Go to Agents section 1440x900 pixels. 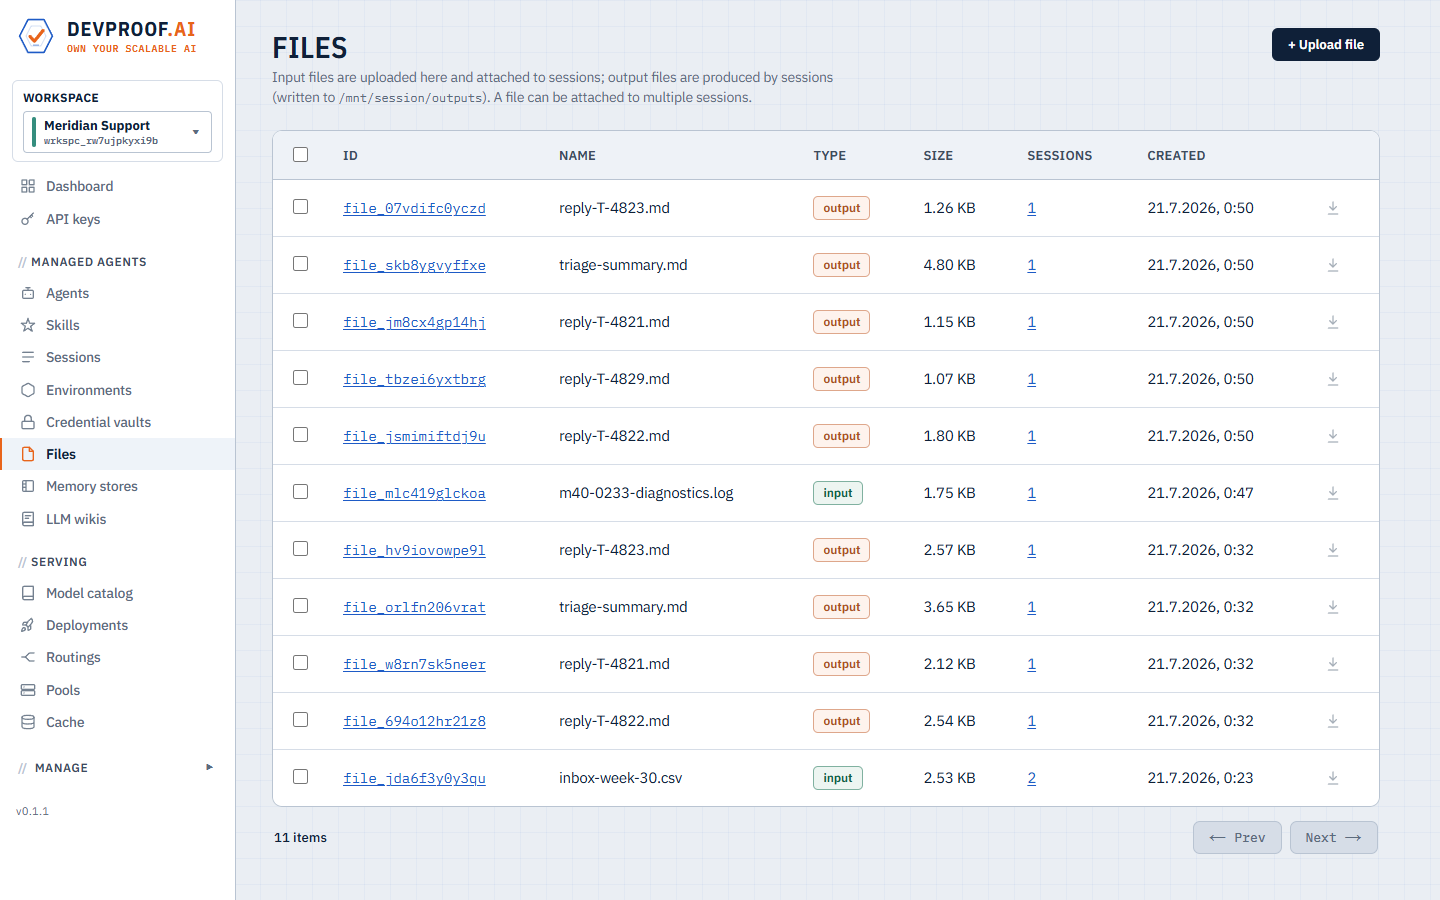point(67,293)
